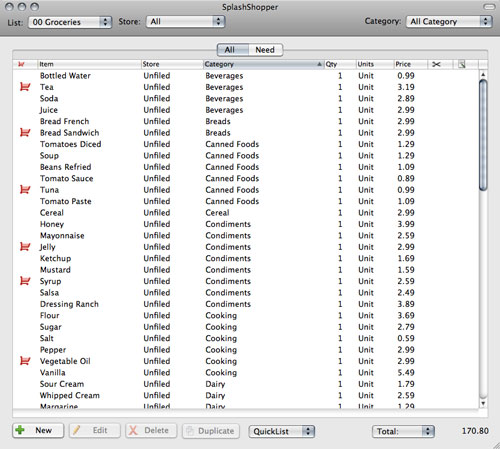Image resolution: width=500 pixels, height=449 pixels.
Task: Click the vertical scrollbar thumb
Action: click(483, 135)
